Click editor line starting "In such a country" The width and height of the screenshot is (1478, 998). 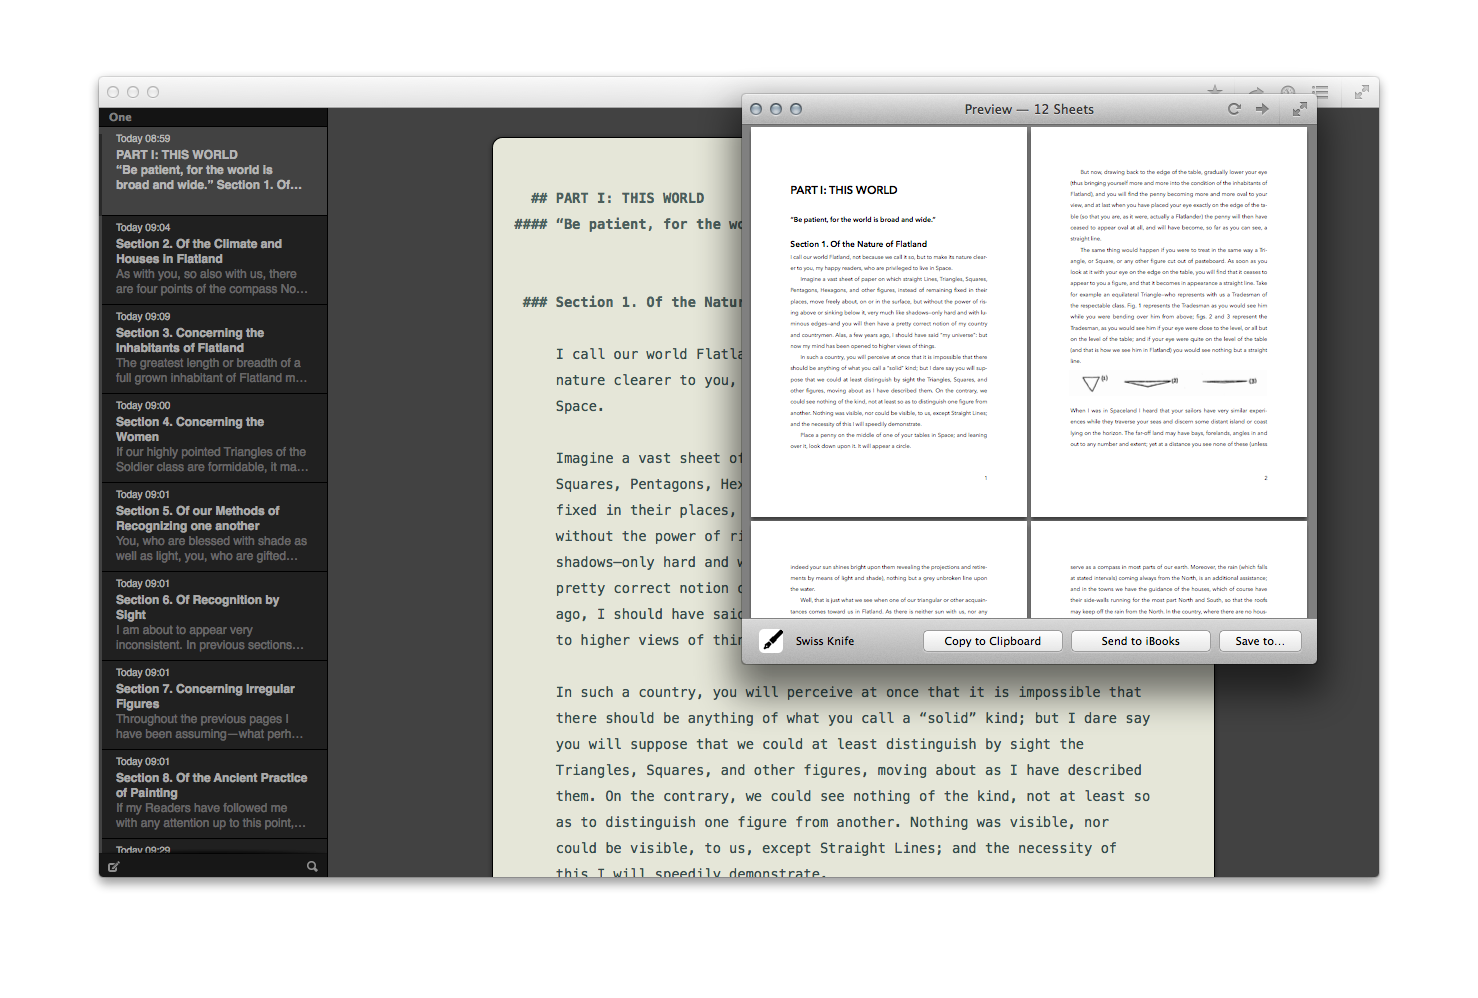pyautogui.click(x=848, y=692)
